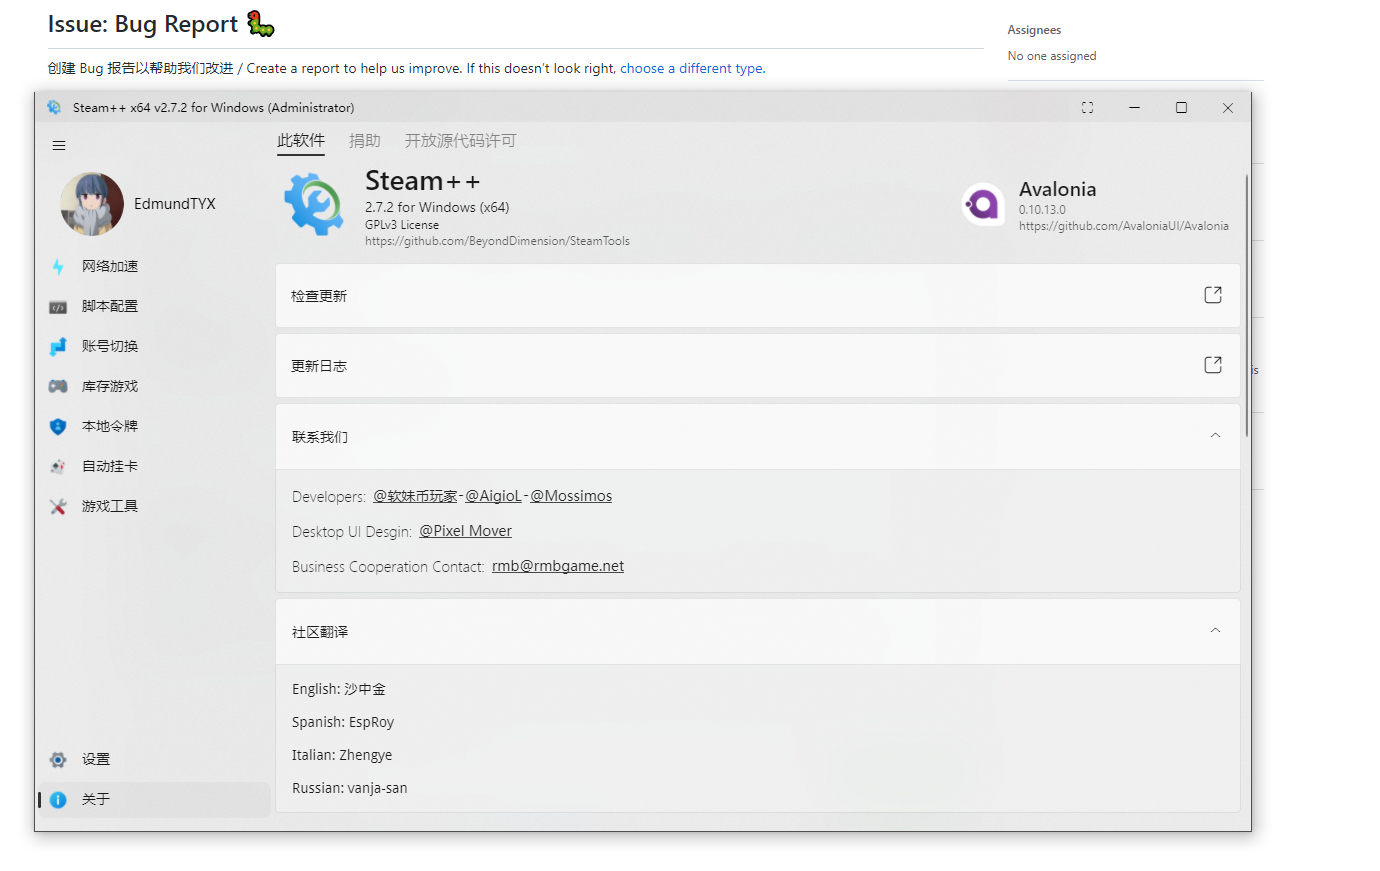
Task: Open 脚本配置 script icon
Action: tap(58, 307)
